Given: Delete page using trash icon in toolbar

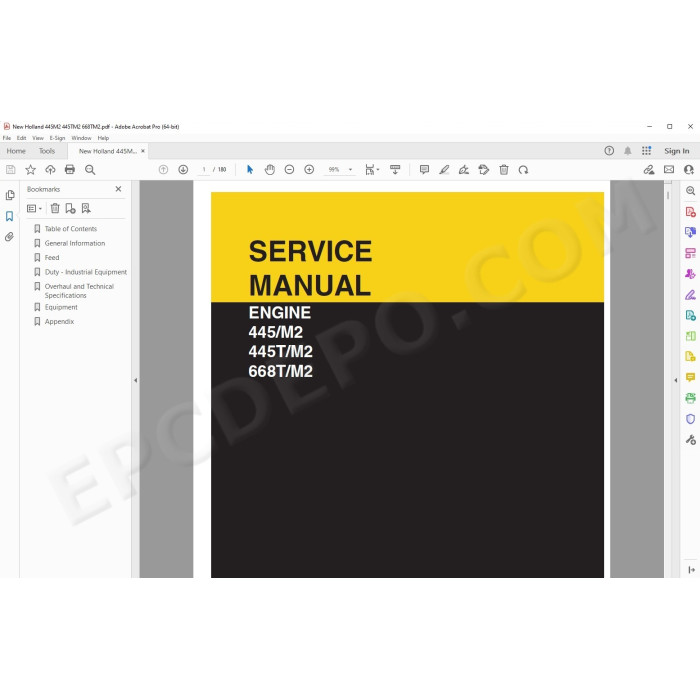Looking at the screenshot, I should click(504, 170).
